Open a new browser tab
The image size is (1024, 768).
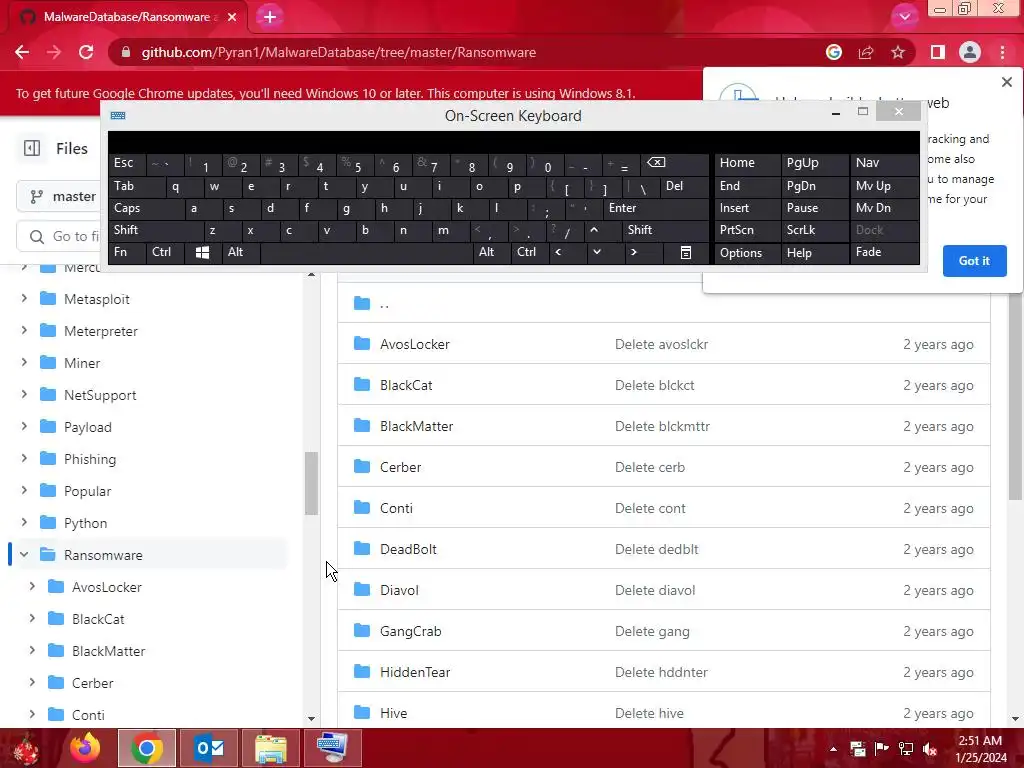click(270, 17)
